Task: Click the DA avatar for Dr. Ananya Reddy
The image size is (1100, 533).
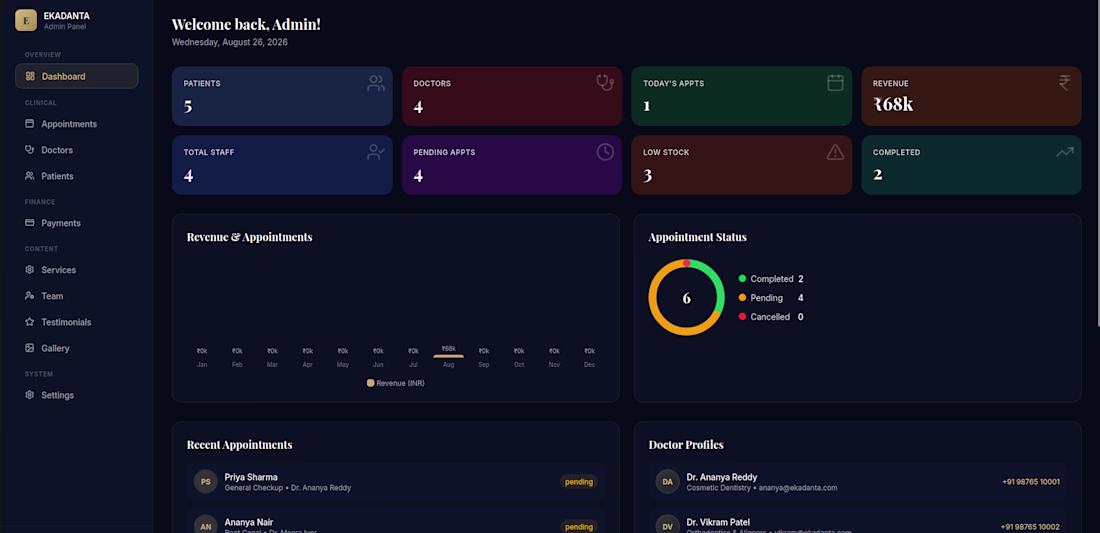Action: 667,482
